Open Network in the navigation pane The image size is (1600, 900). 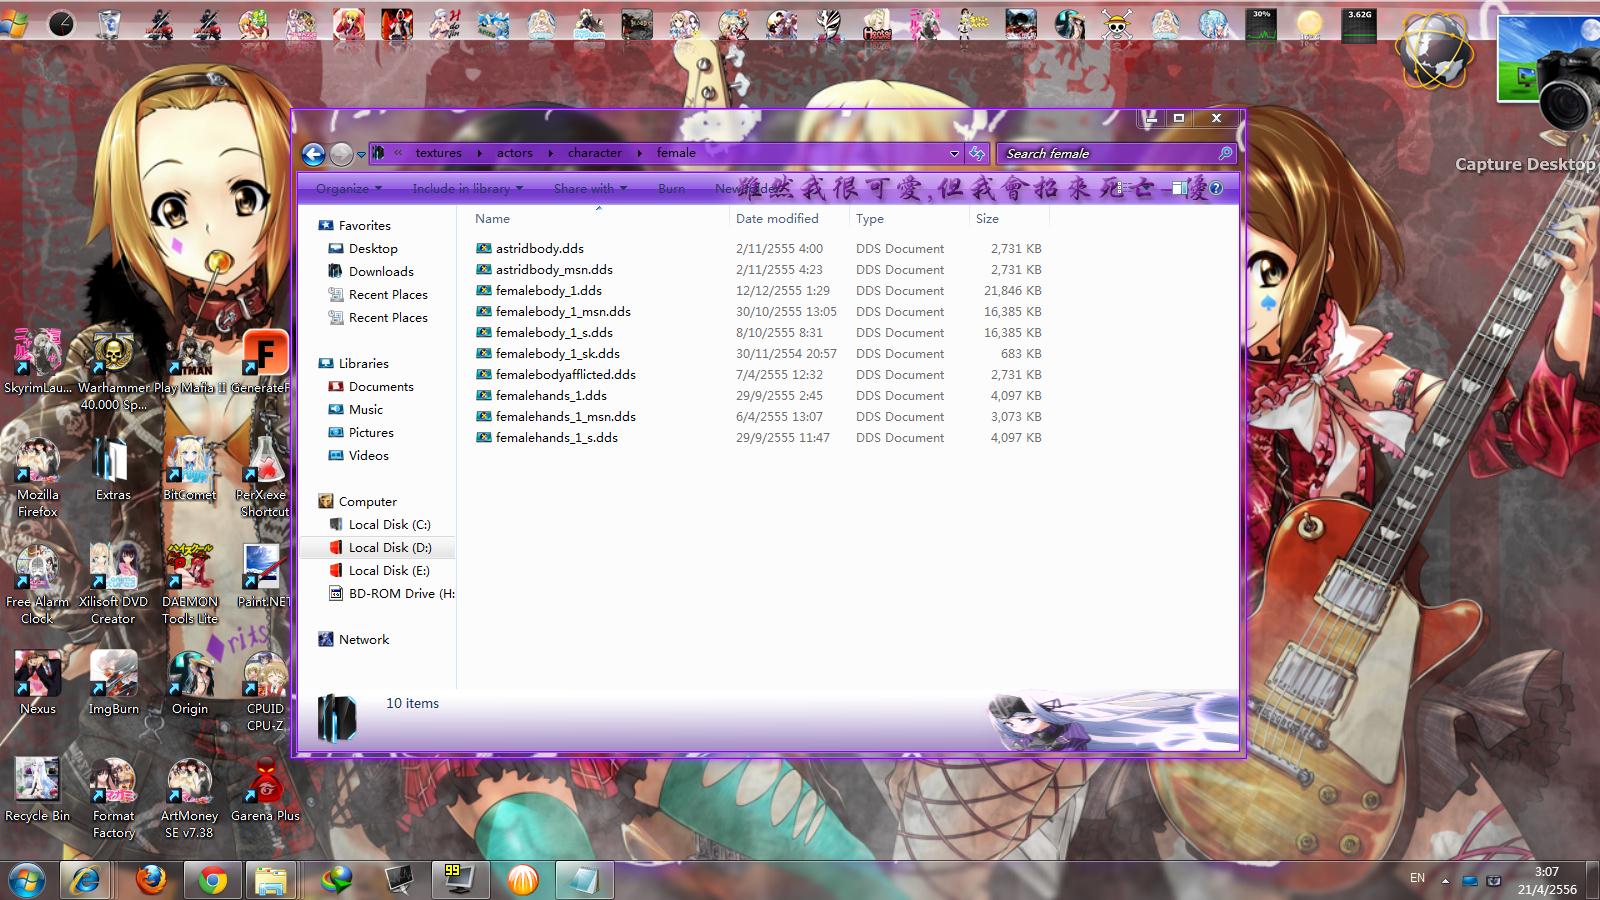[x=364, y=639]
